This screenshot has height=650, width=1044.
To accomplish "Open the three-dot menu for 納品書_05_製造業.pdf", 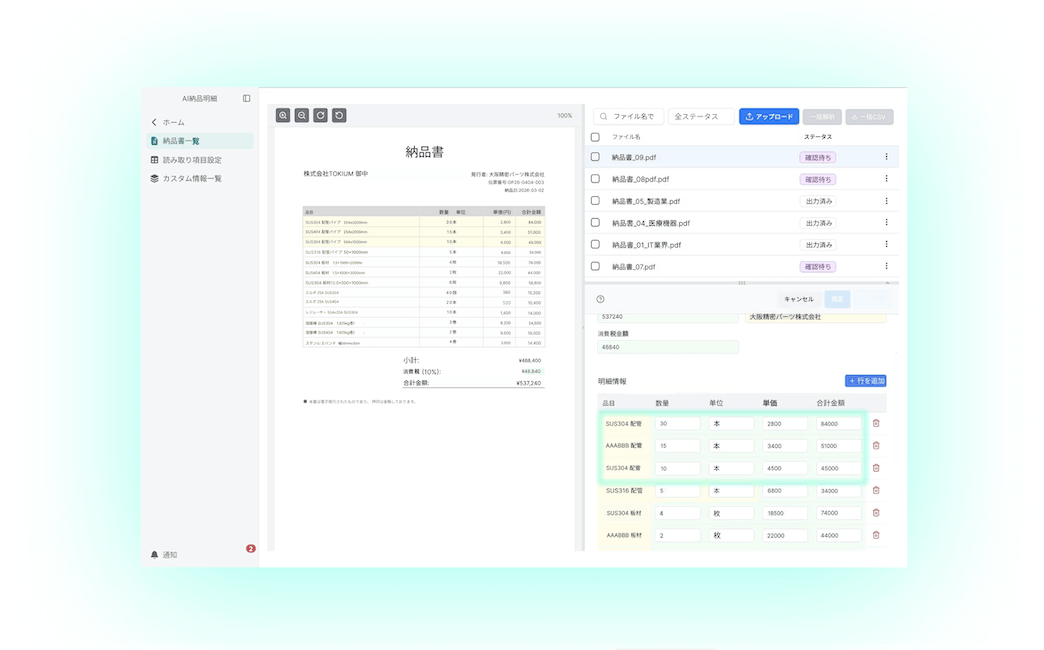I will click(886, 200).
